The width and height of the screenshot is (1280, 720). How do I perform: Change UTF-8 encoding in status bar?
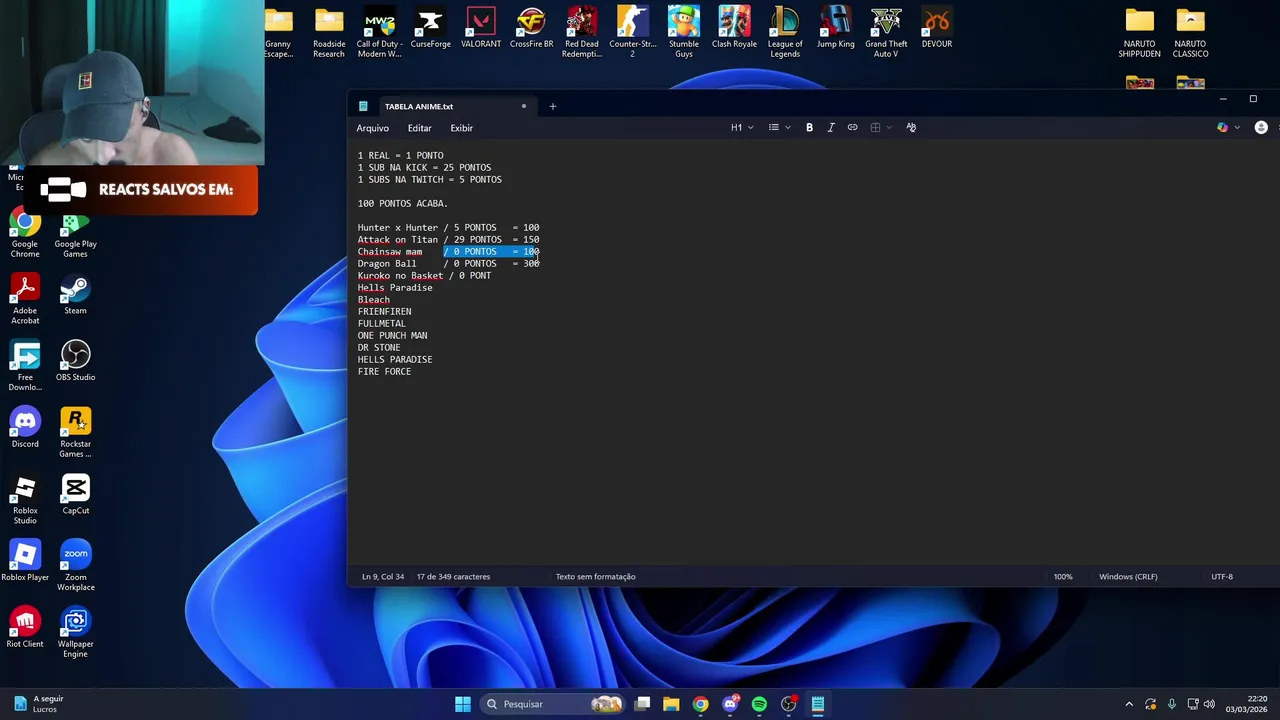coord(1222,577)
